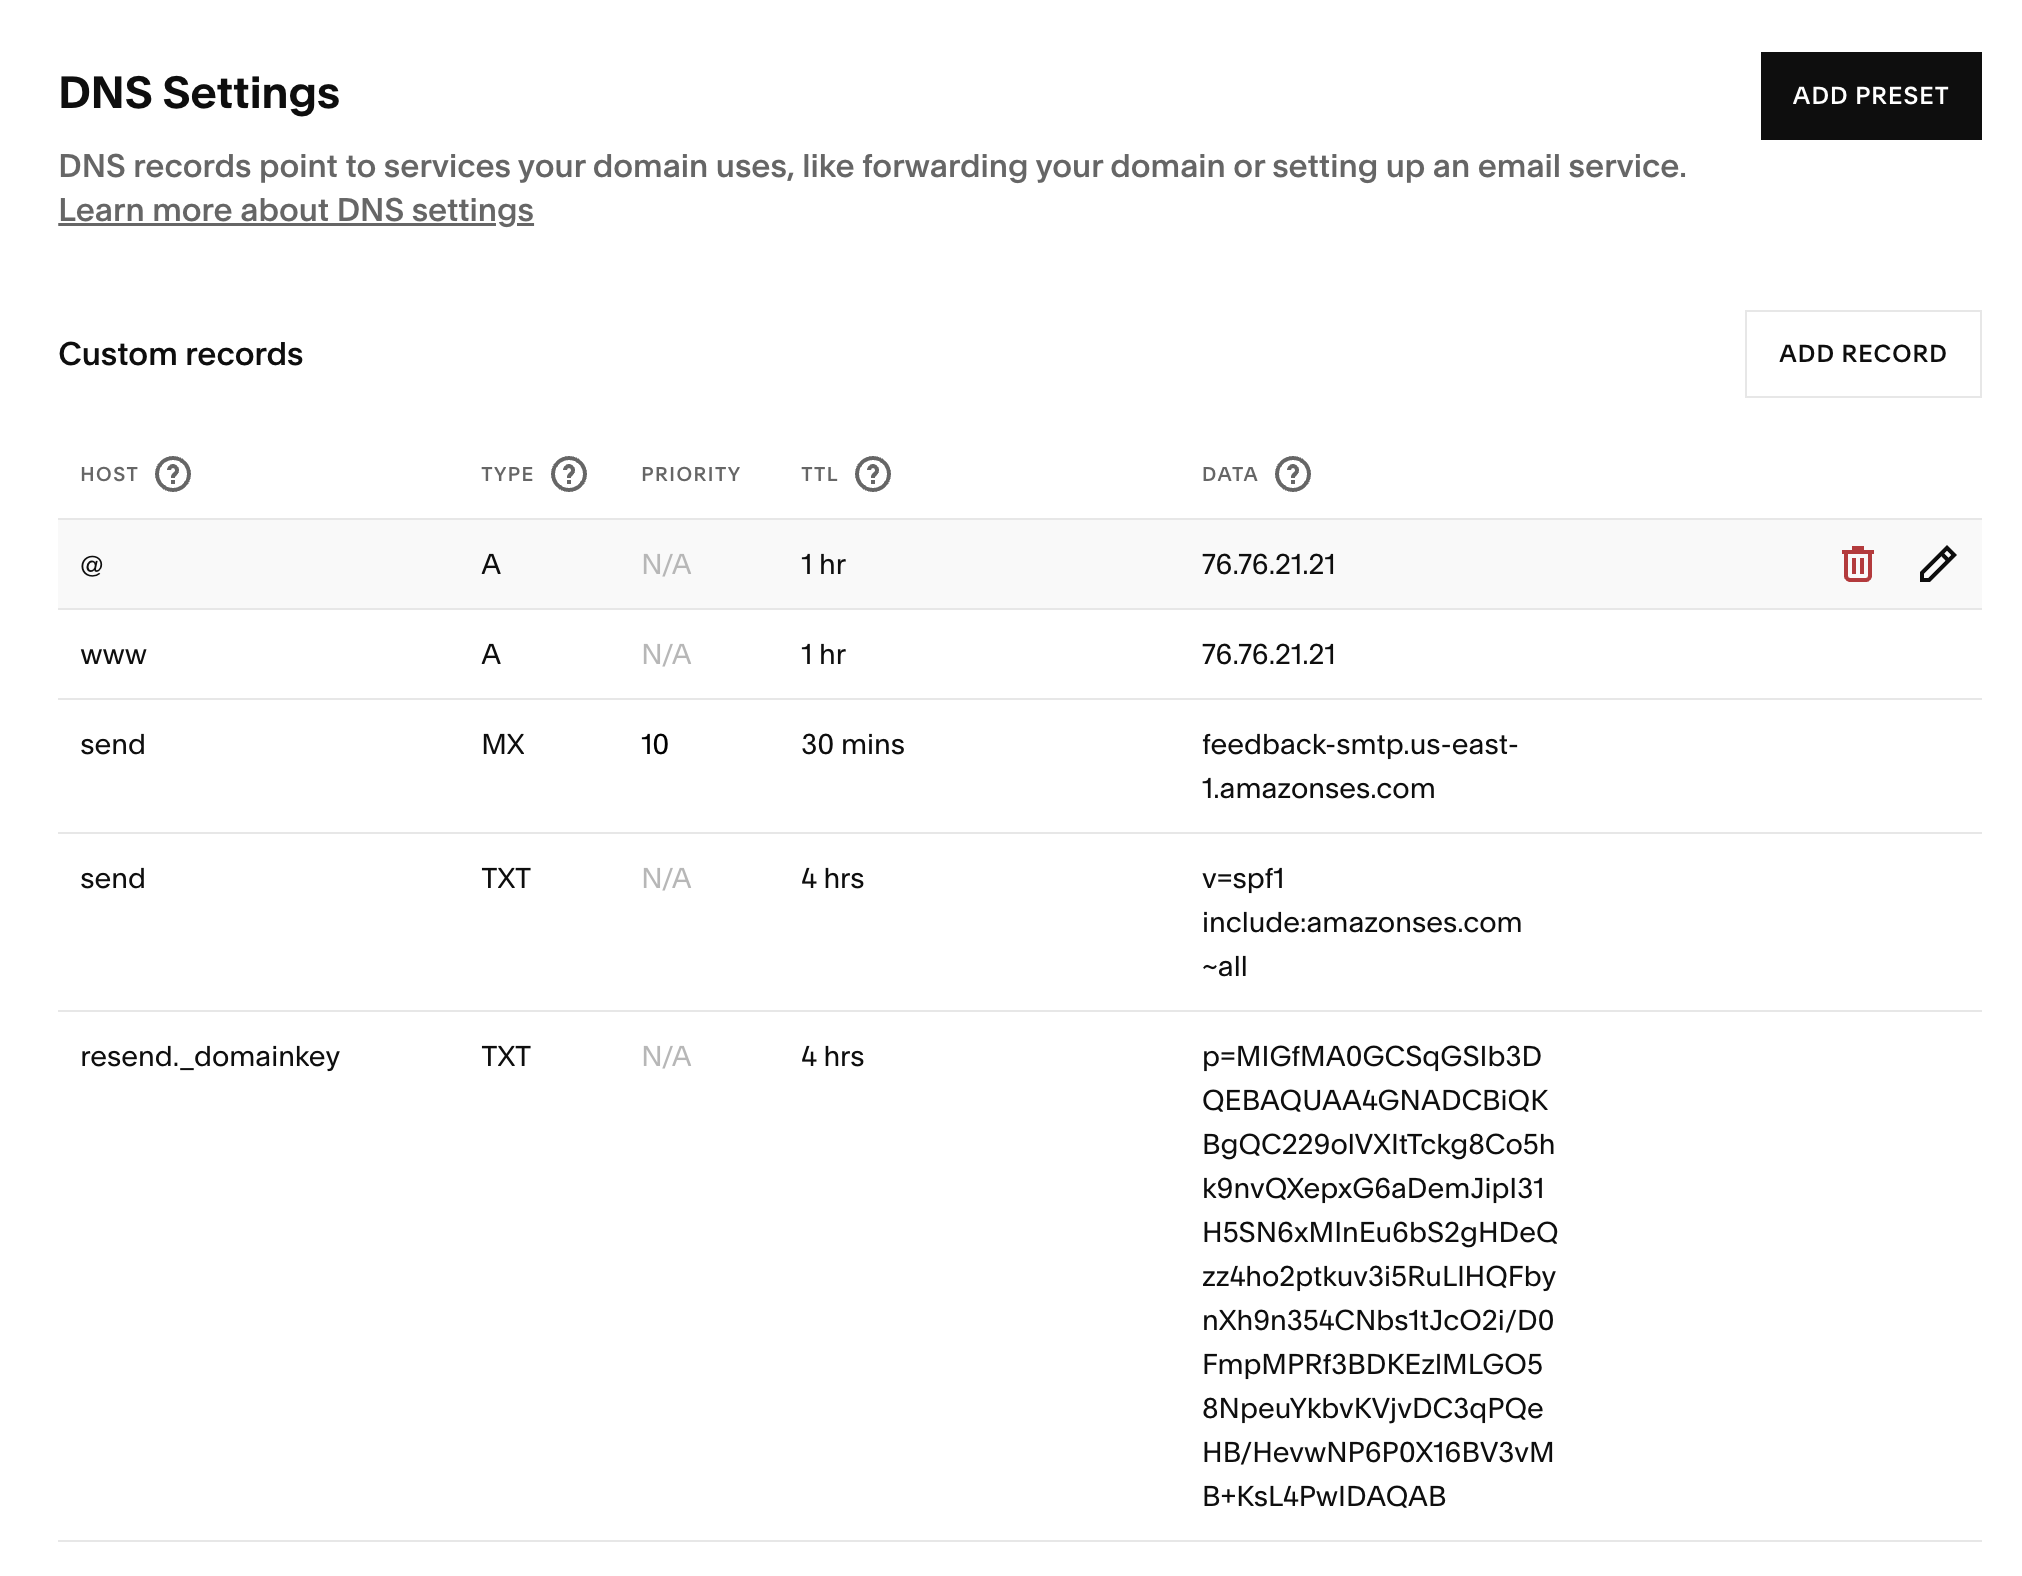View the TTL help tooltip icon
This screenshot has width=2022, height=1576.
pyautogui.click(x=871, y=475)
